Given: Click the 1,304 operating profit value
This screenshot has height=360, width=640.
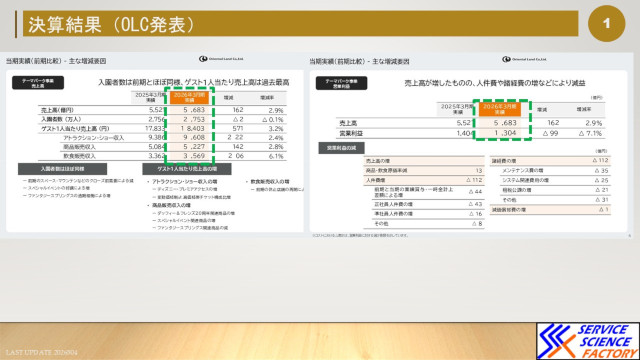Looking at the screenshot, I should point(505,133).
